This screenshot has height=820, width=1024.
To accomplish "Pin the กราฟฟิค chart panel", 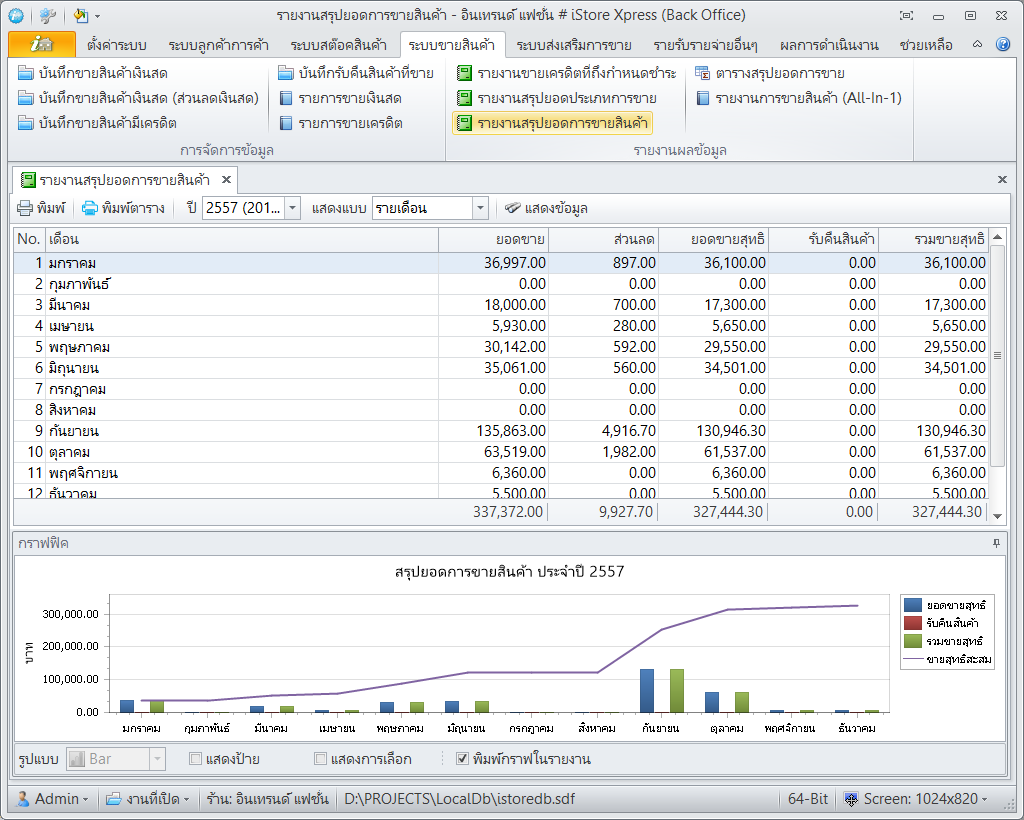I will point(996,543).
